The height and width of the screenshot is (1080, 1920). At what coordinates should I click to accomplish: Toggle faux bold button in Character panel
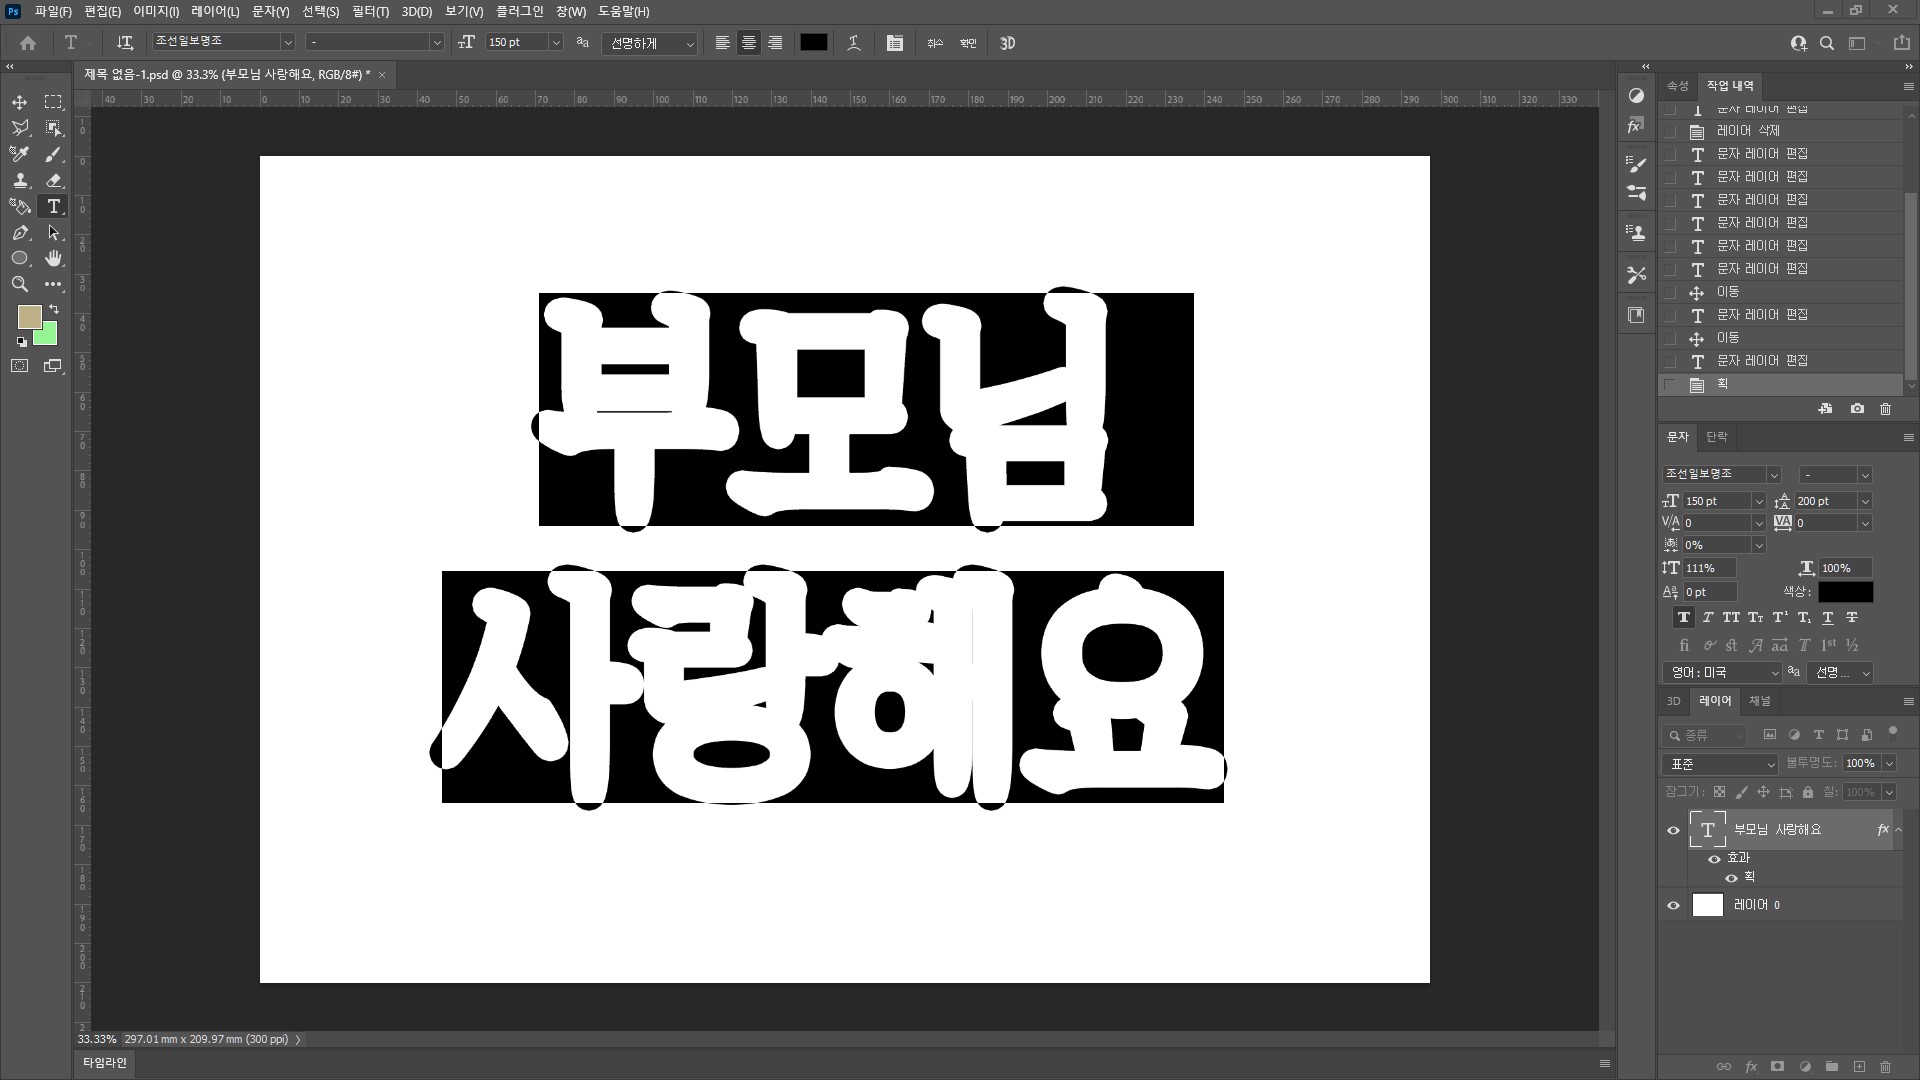(x=1684, y=617)
